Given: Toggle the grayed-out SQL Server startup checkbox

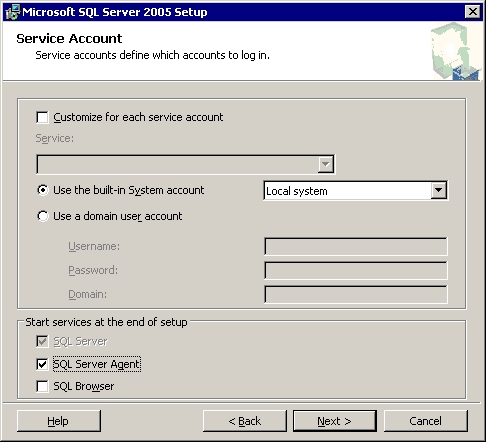Looking at the screenshot, I should (42, 341).
